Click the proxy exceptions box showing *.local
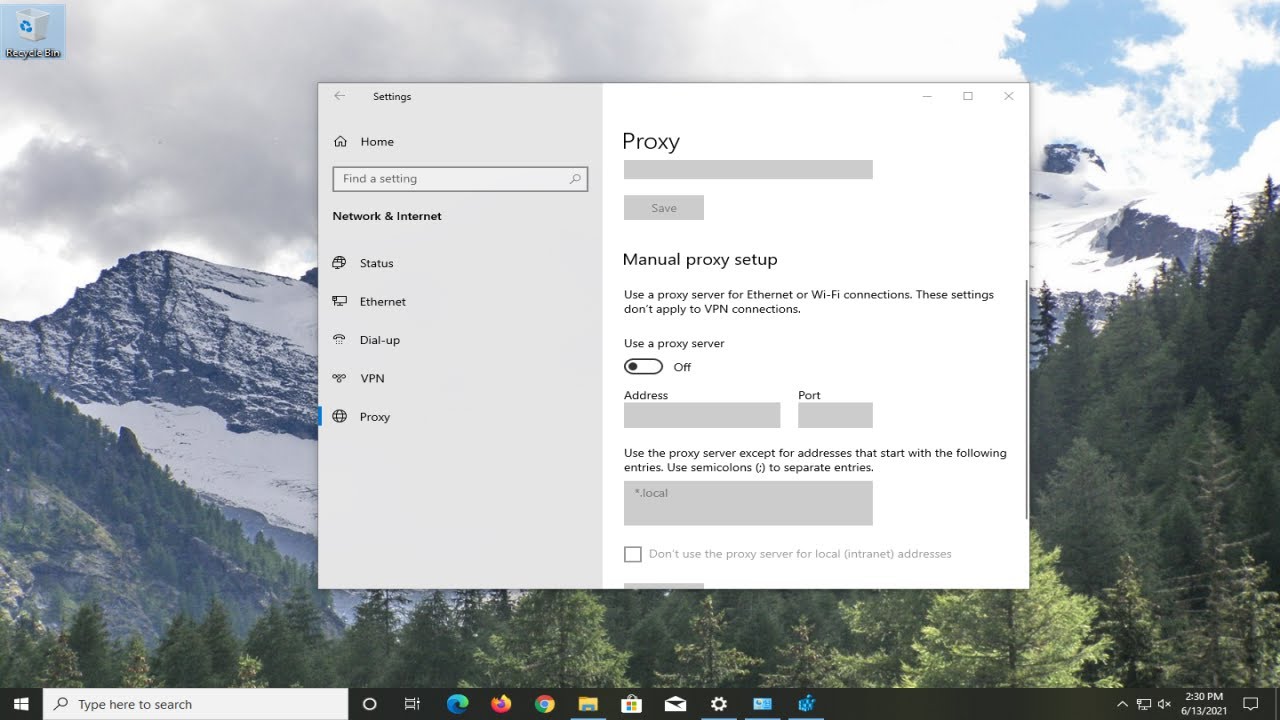This screenshot has width=1280, height=720. [748, 503]
